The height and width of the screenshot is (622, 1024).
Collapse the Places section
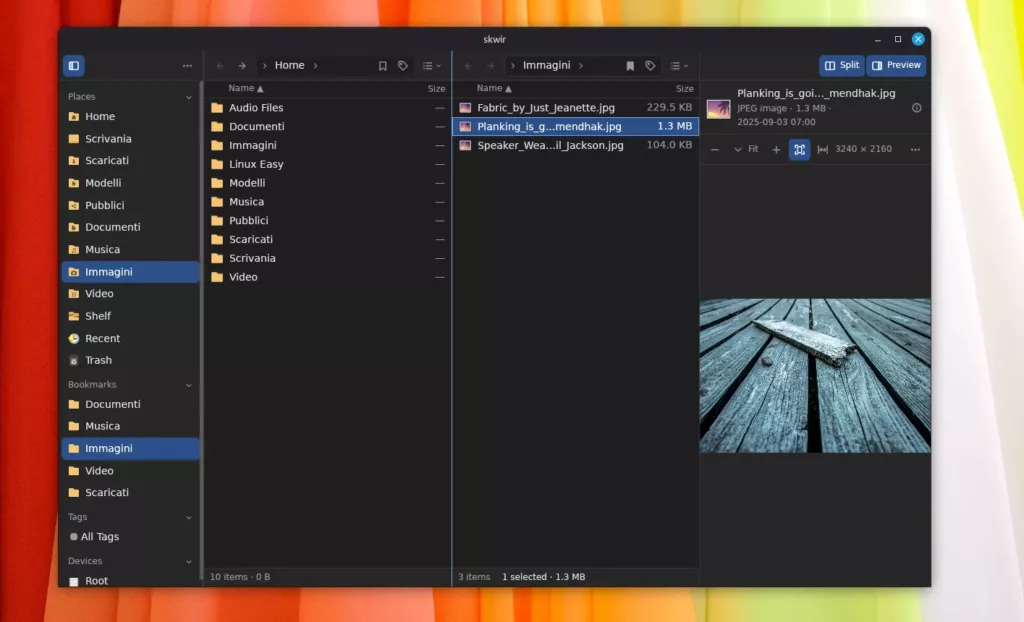(189, 97)
